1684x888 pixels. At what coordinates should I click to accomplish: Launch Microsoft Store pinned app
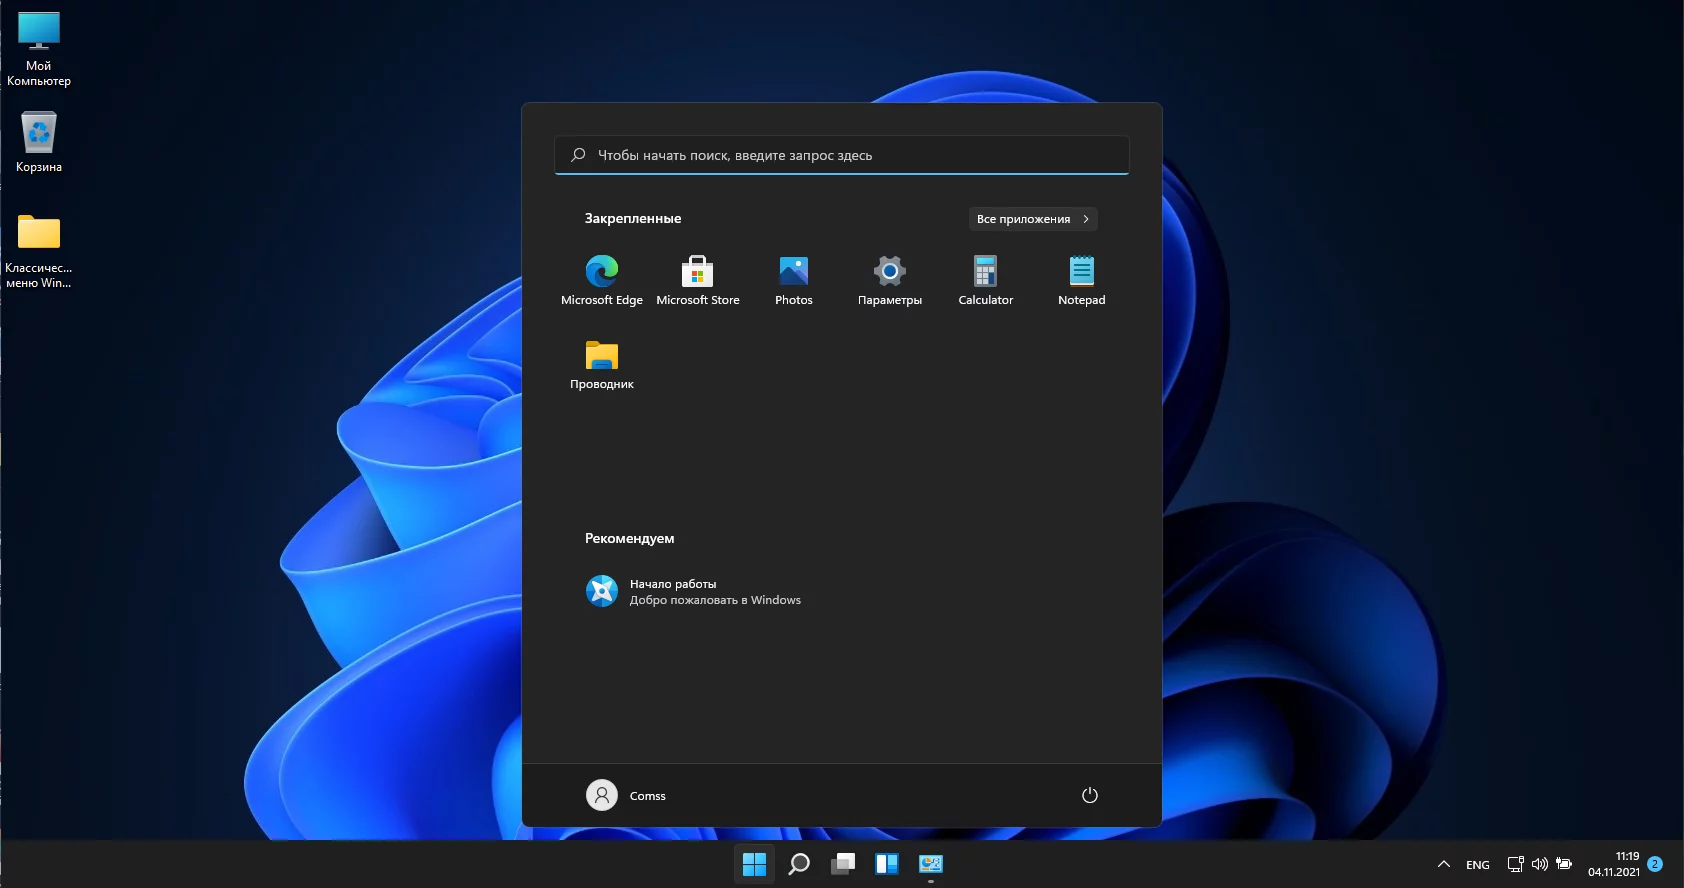pos(697,279)
